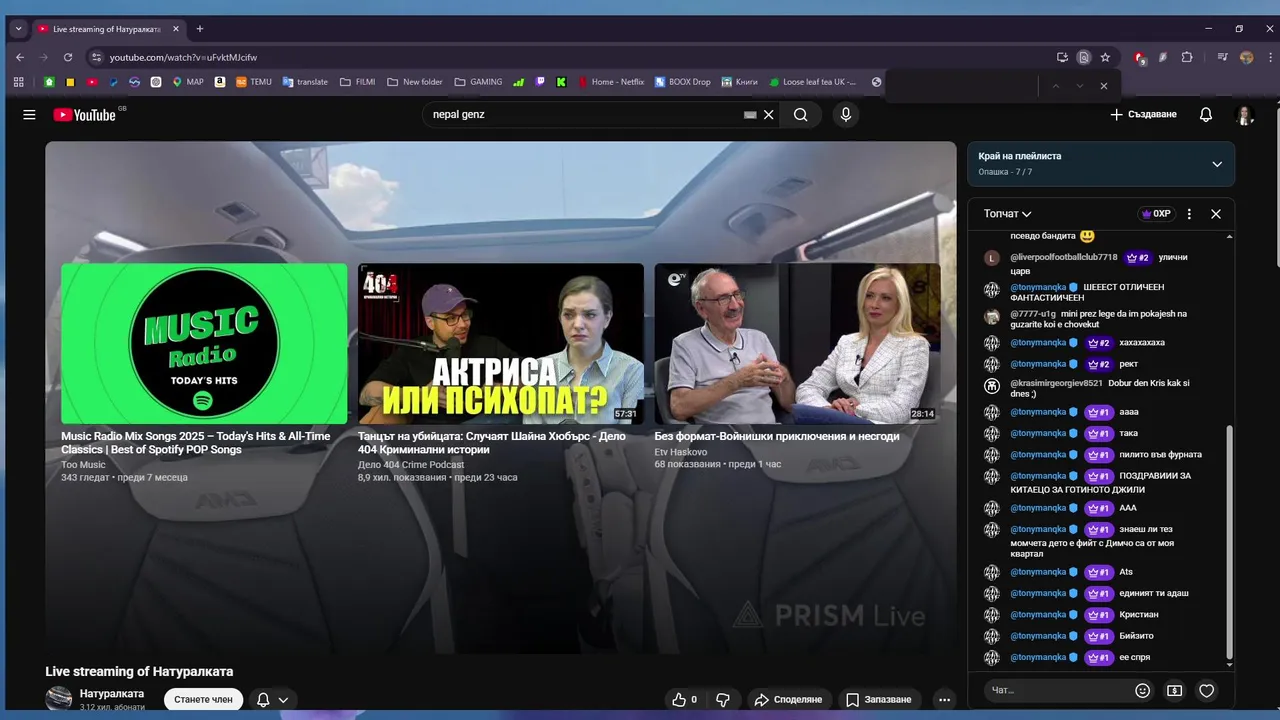Open the Music Radio TODAY'S HITS thumbnail

pos(204,344)
